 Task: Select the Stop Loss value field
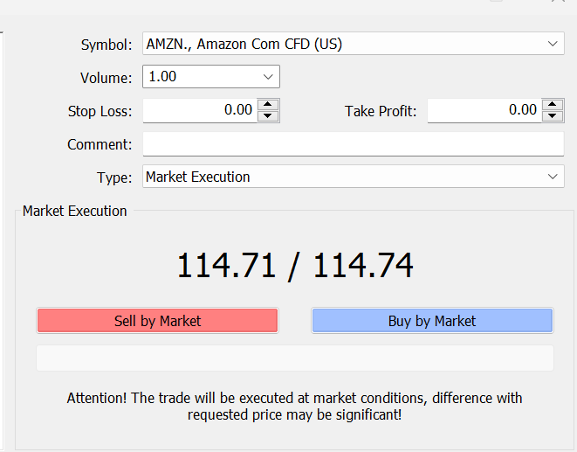pos(200,110)
